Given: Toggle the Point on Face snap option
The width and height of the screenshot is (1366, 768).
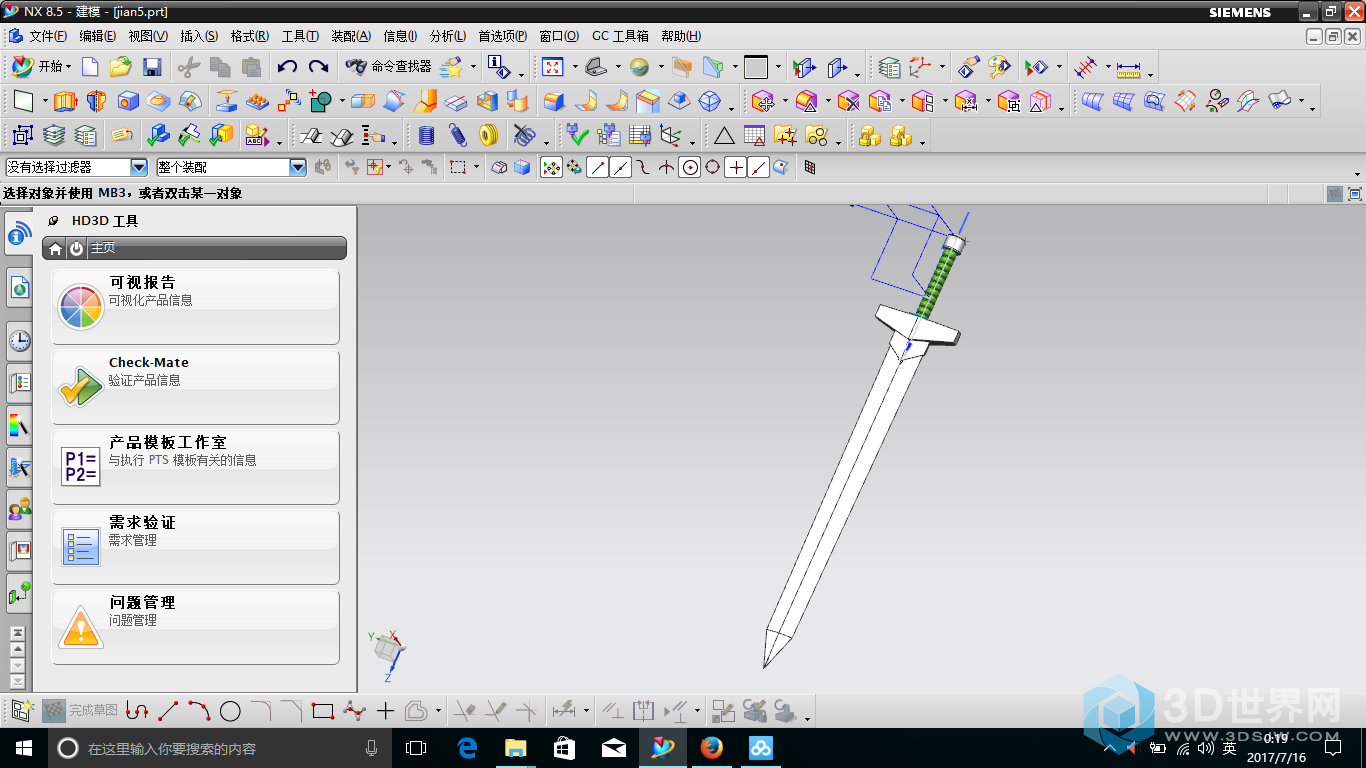Looking at the screenshot, I should tap(781, 167).
